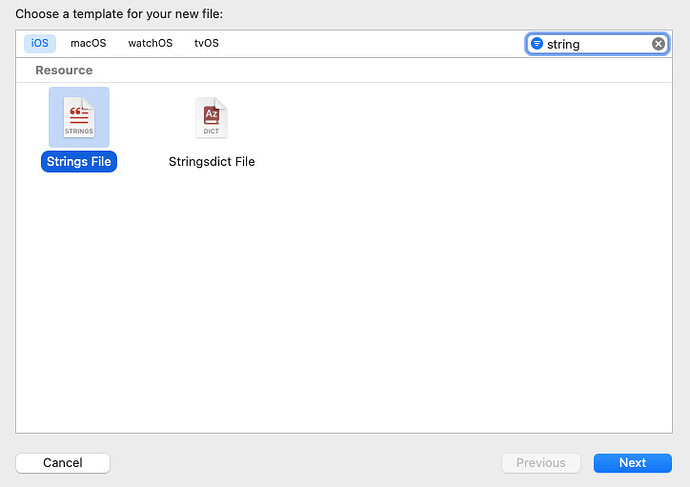Select the Stringsdict File template icon
This screenshot has width=690, height=487.
pyautogui.click(x=211, y=117)
